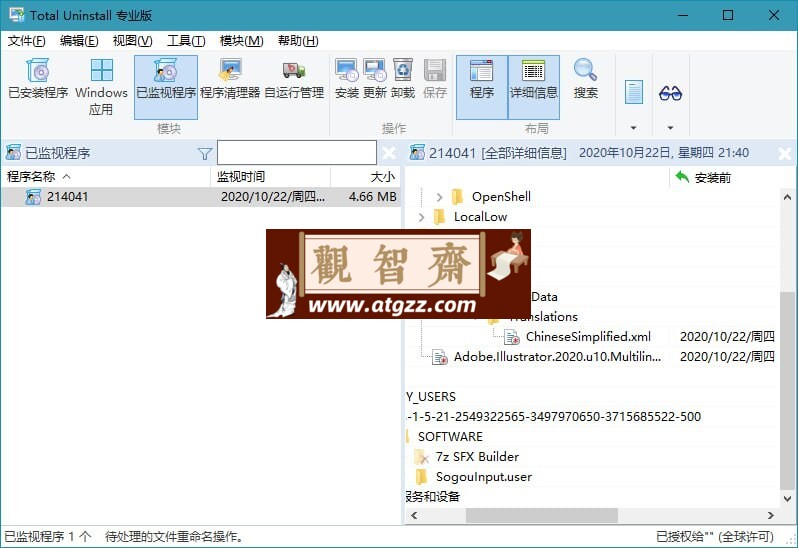Select the LocalLow folder

480,217
